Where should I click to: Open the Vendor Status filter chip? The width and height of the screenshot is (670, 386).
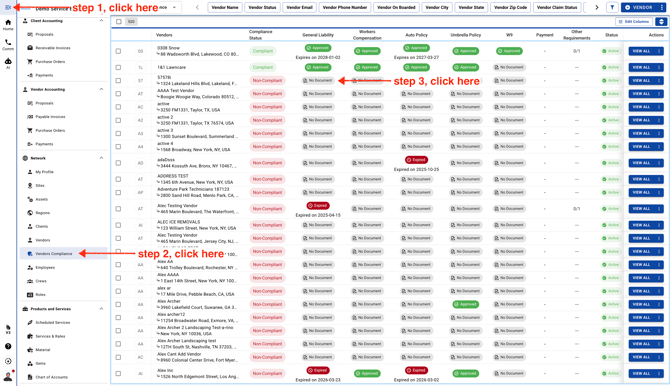point(262,7)
